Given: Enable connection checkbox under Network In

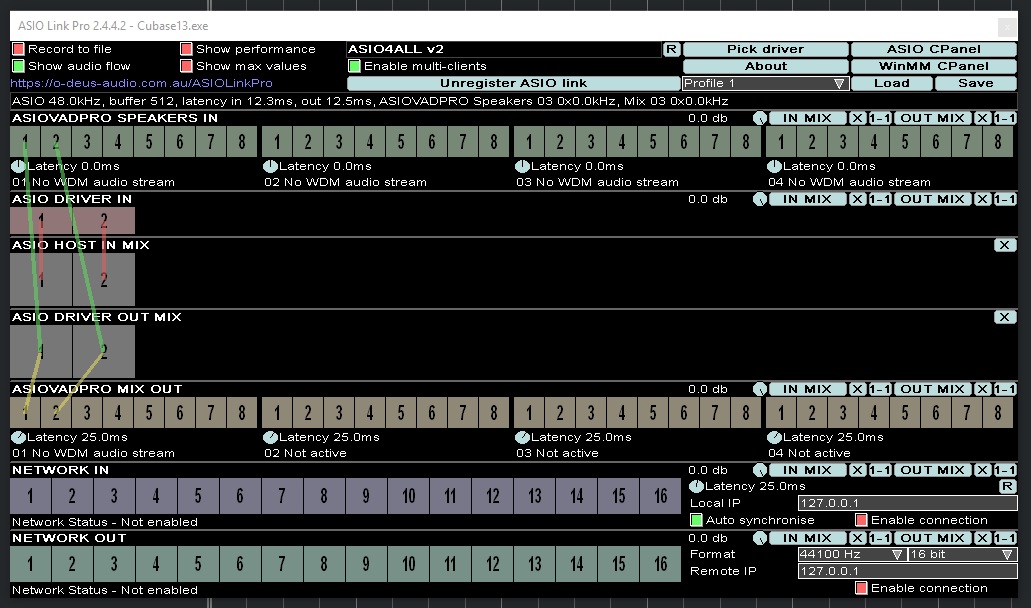Looking at the screenshot, I should (x=861, y=521).
